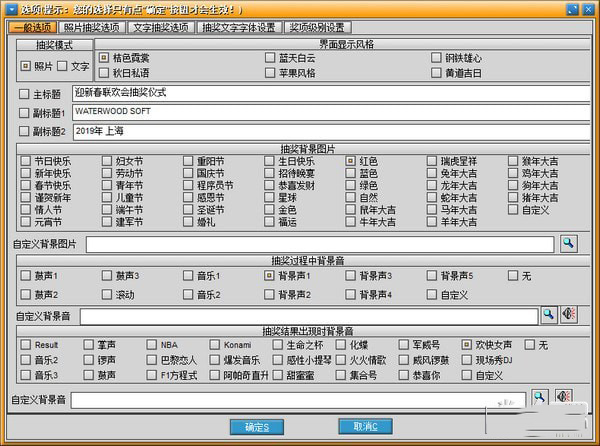Viewport: 600px width, 446px height.
Task: Enable the 主标题 checkbox
Action: [25, 93]
